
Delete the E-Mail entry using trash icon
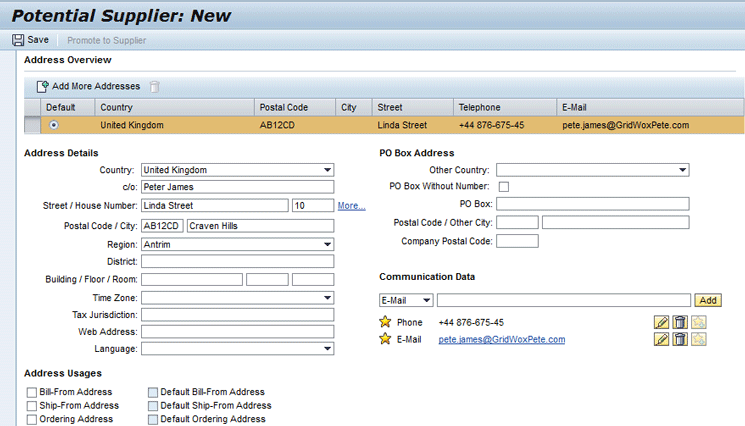(680, 339)
